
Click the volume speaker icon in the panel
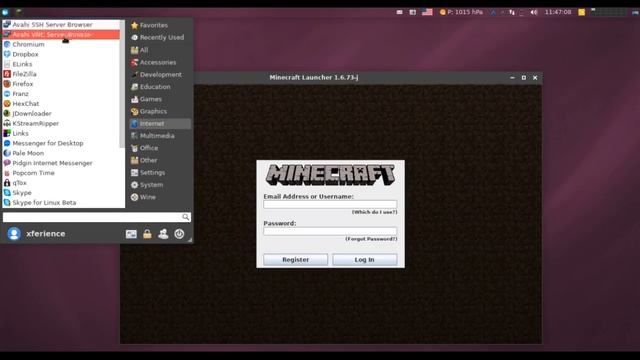pyautogui.click(x=533, y=12)
